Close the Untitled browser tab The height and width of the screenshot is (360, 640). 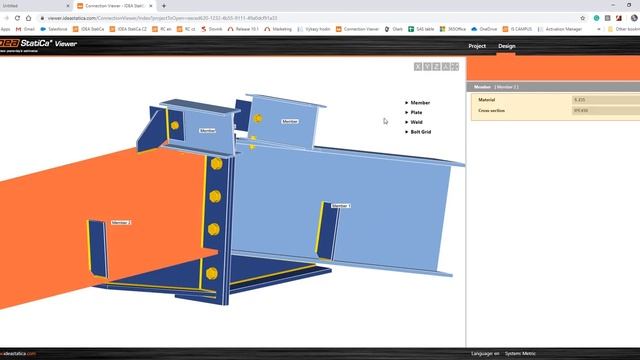68,6
